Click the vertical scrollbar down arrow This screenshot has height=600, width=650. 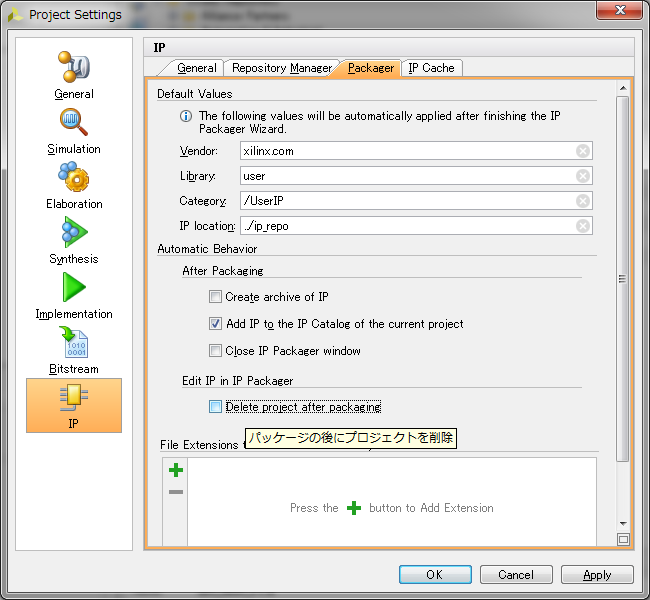pos(623,523)
